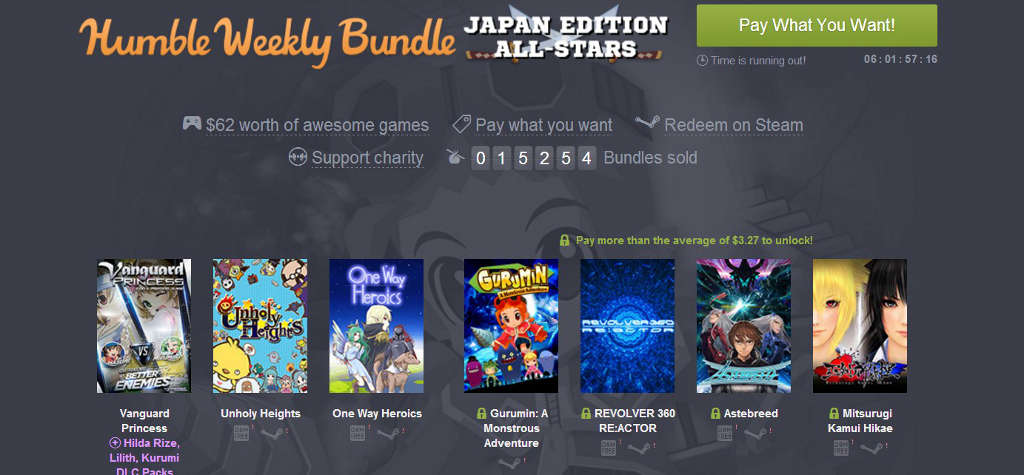Image resolution: width=1024 pixels, height=475 pixels.
Task: Select the Gurumin cover art thumbnail
Action: [511, 326]
